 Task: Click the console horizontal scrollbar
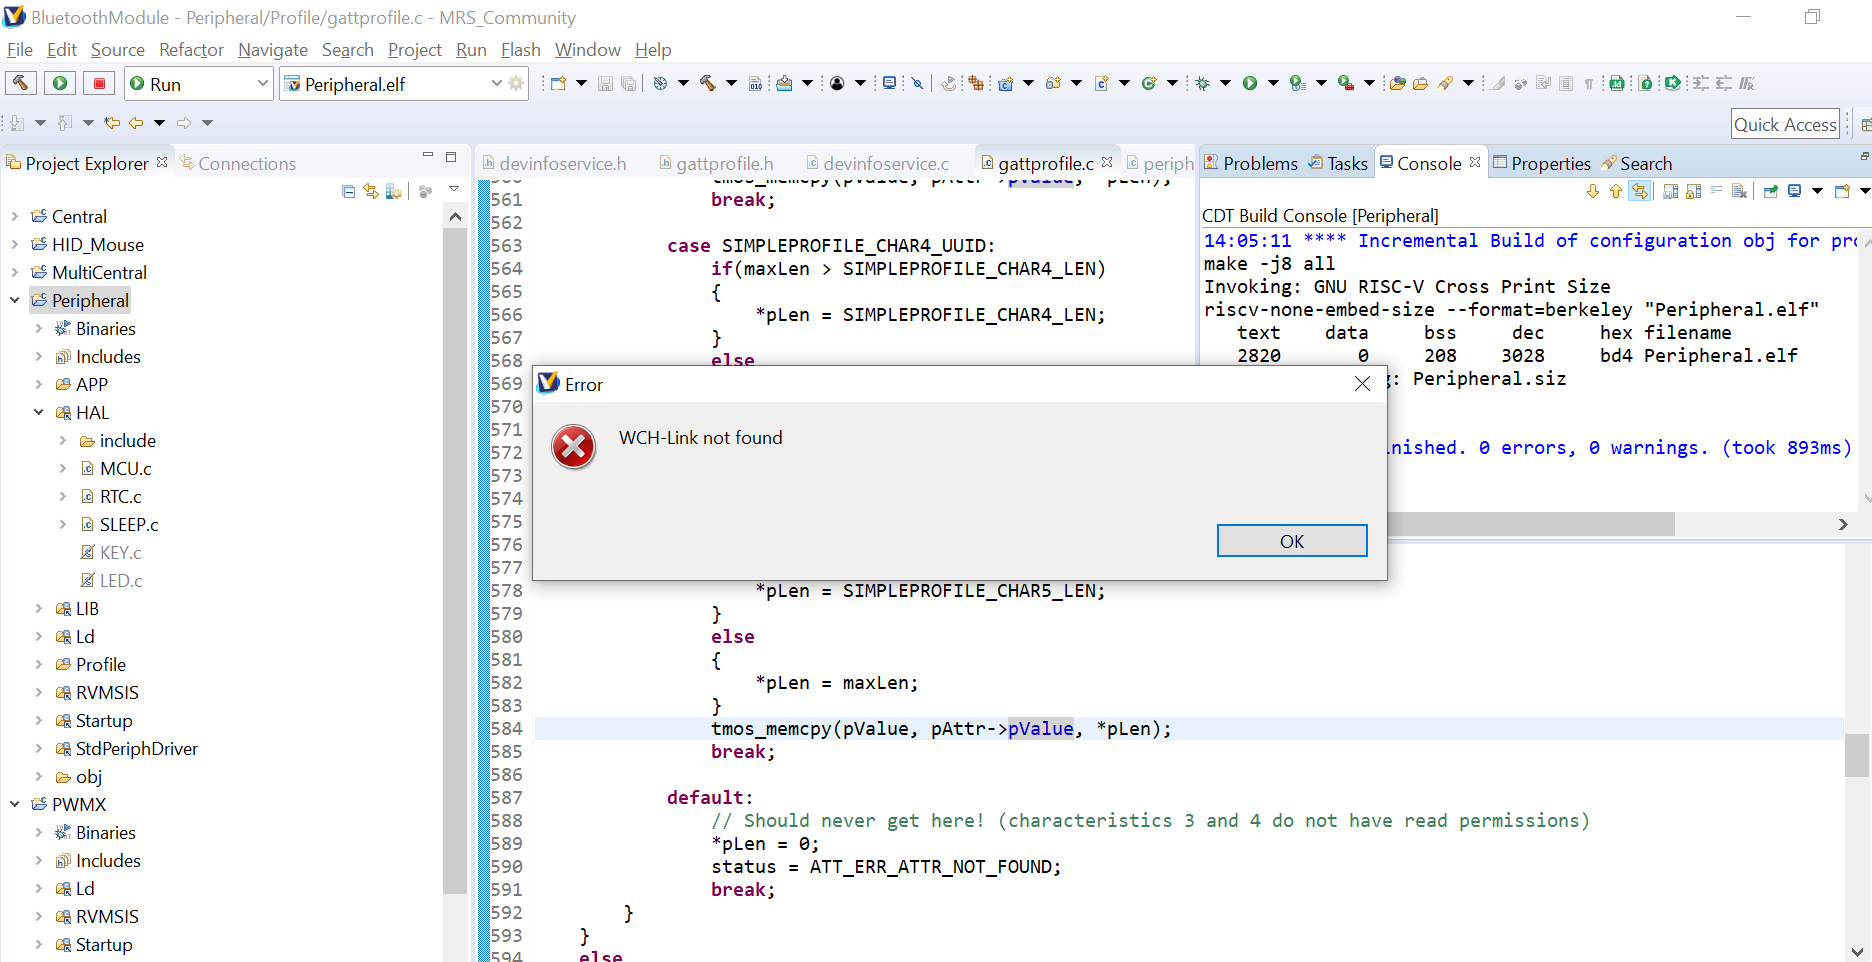point(1530,524)
